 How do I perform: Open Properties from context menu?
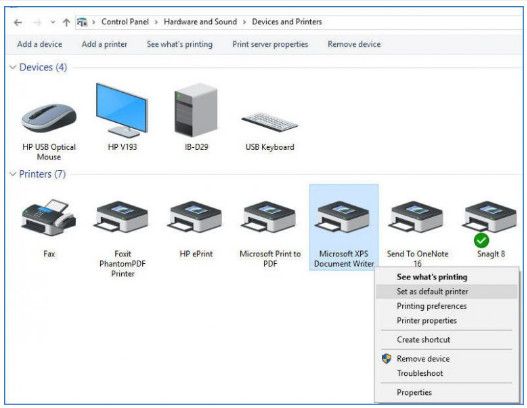click(446, 392)
